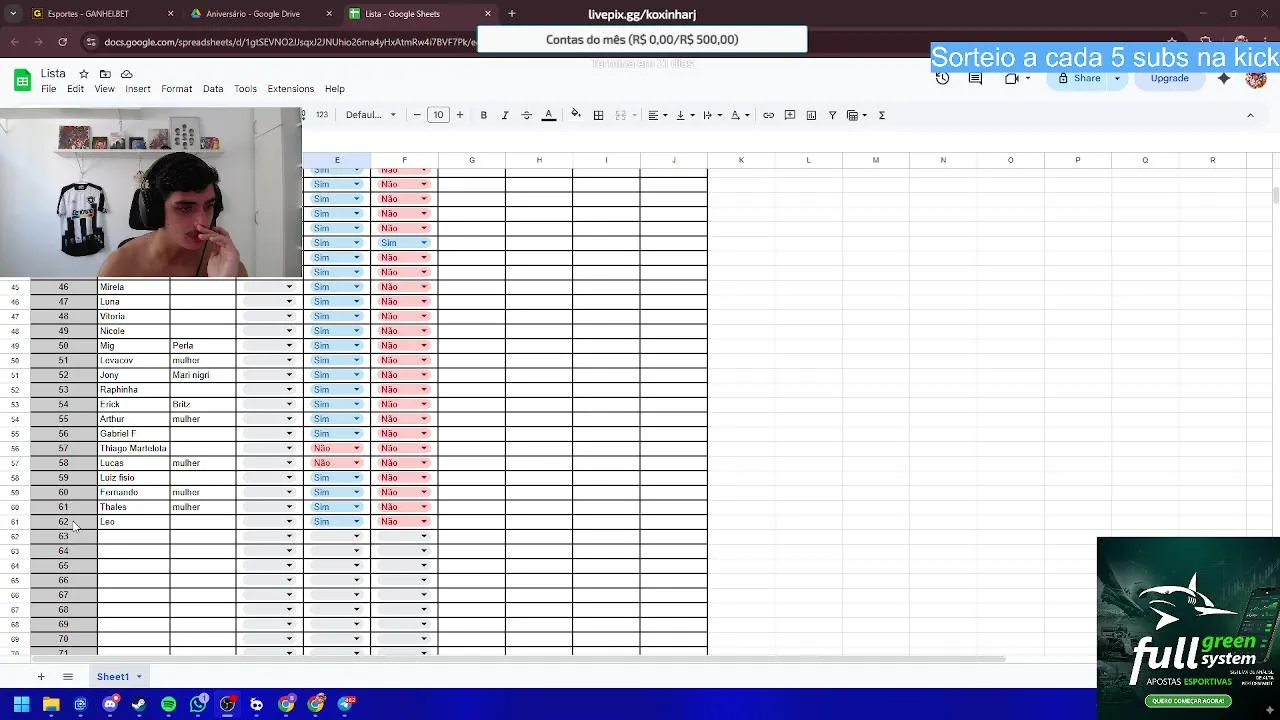Open the horizontal align options
Viewport: 1280px width, 720px height.
[x=657, y=115]
